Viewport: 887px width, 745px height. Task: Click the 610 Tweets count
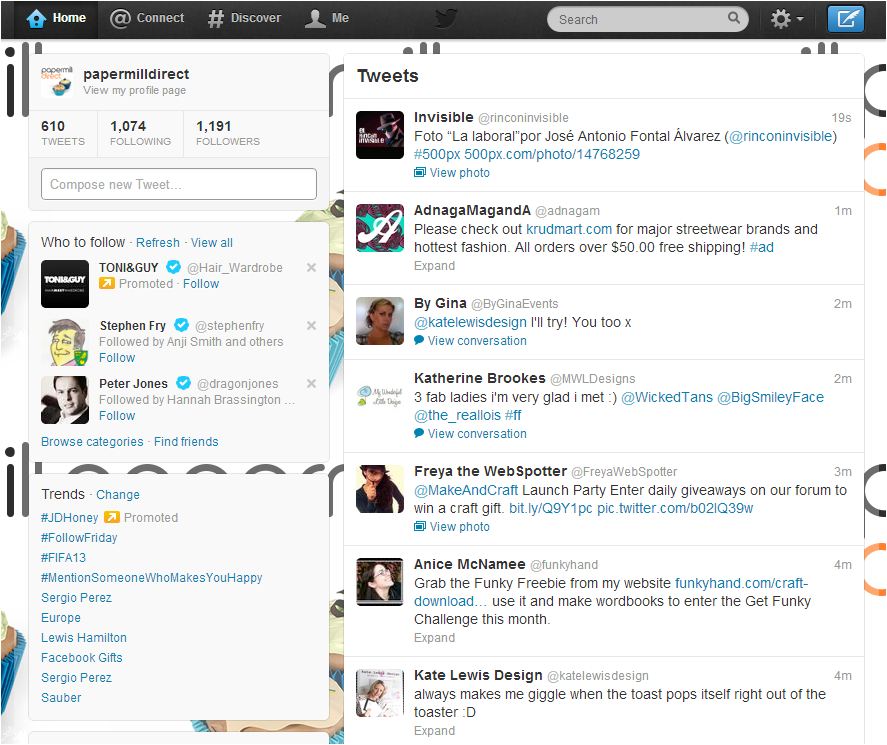63,134
